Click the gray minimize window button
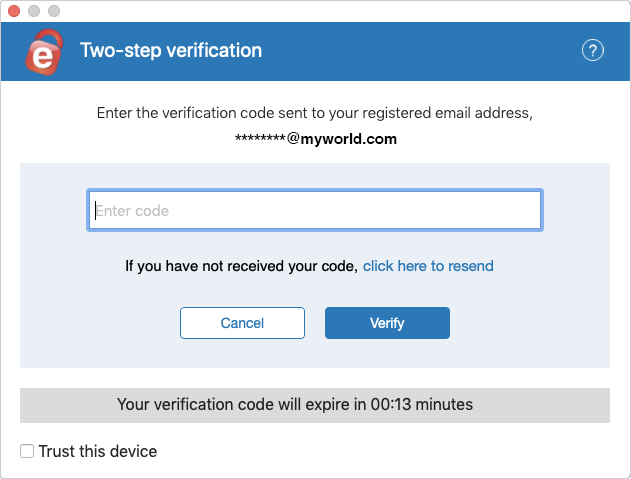This screenshot has width=631, height=479. point(34,11)
